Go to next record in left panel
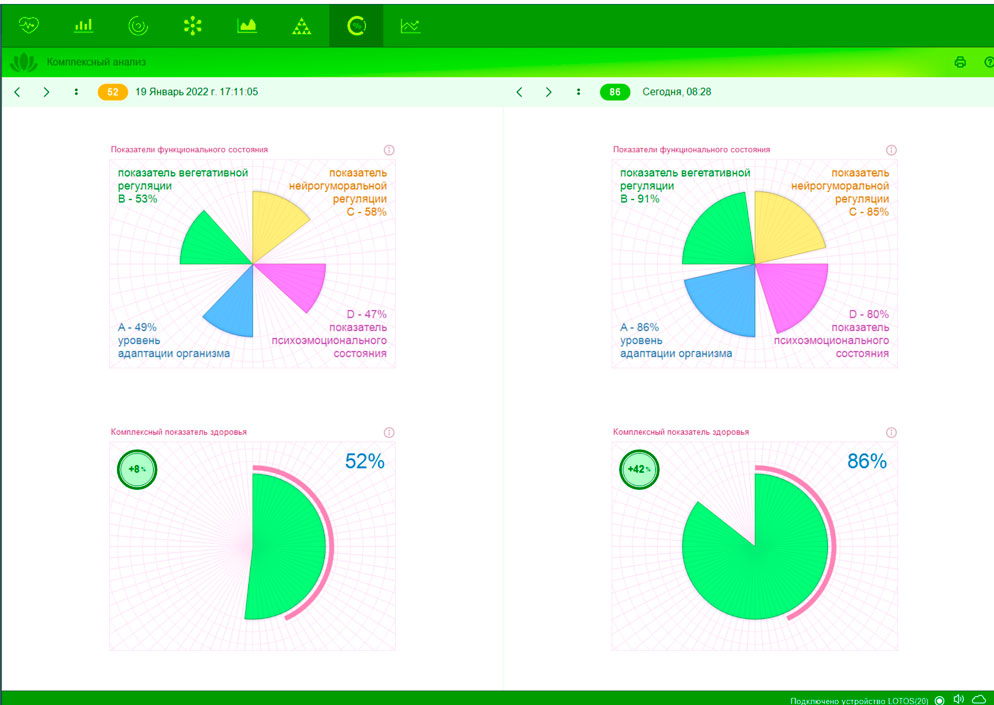Screen dimensions: 994x705 tap(46, 92)
